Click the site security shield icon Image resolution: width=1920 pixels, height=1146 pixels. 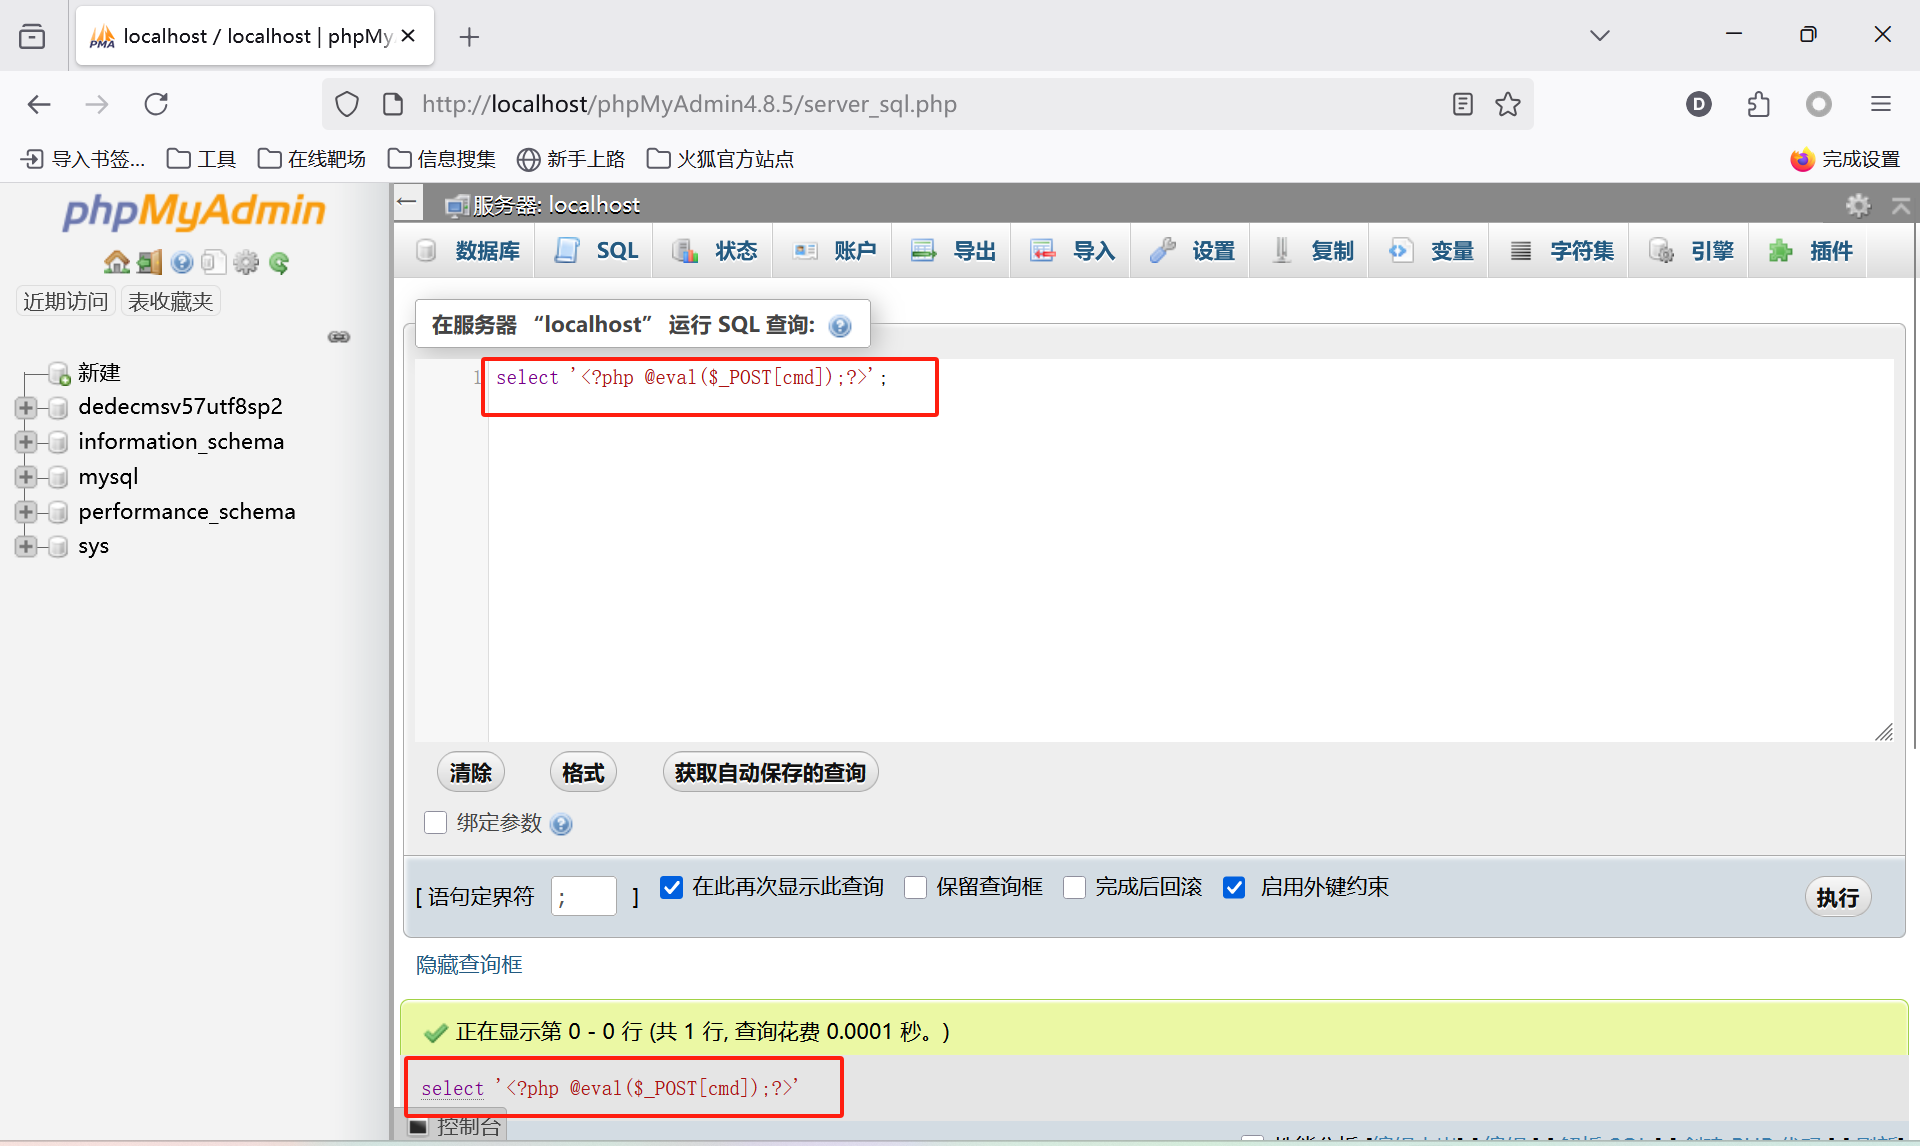(x=347, y=104)
